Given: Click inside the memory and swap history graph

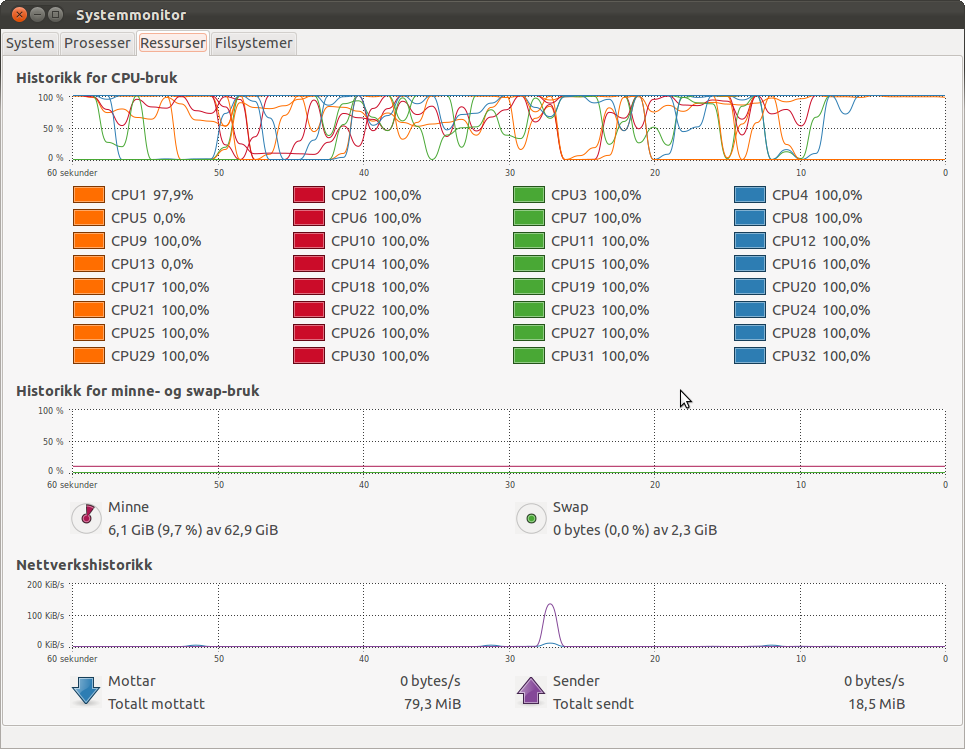Looking at the screenshot, I should point(509,441).
